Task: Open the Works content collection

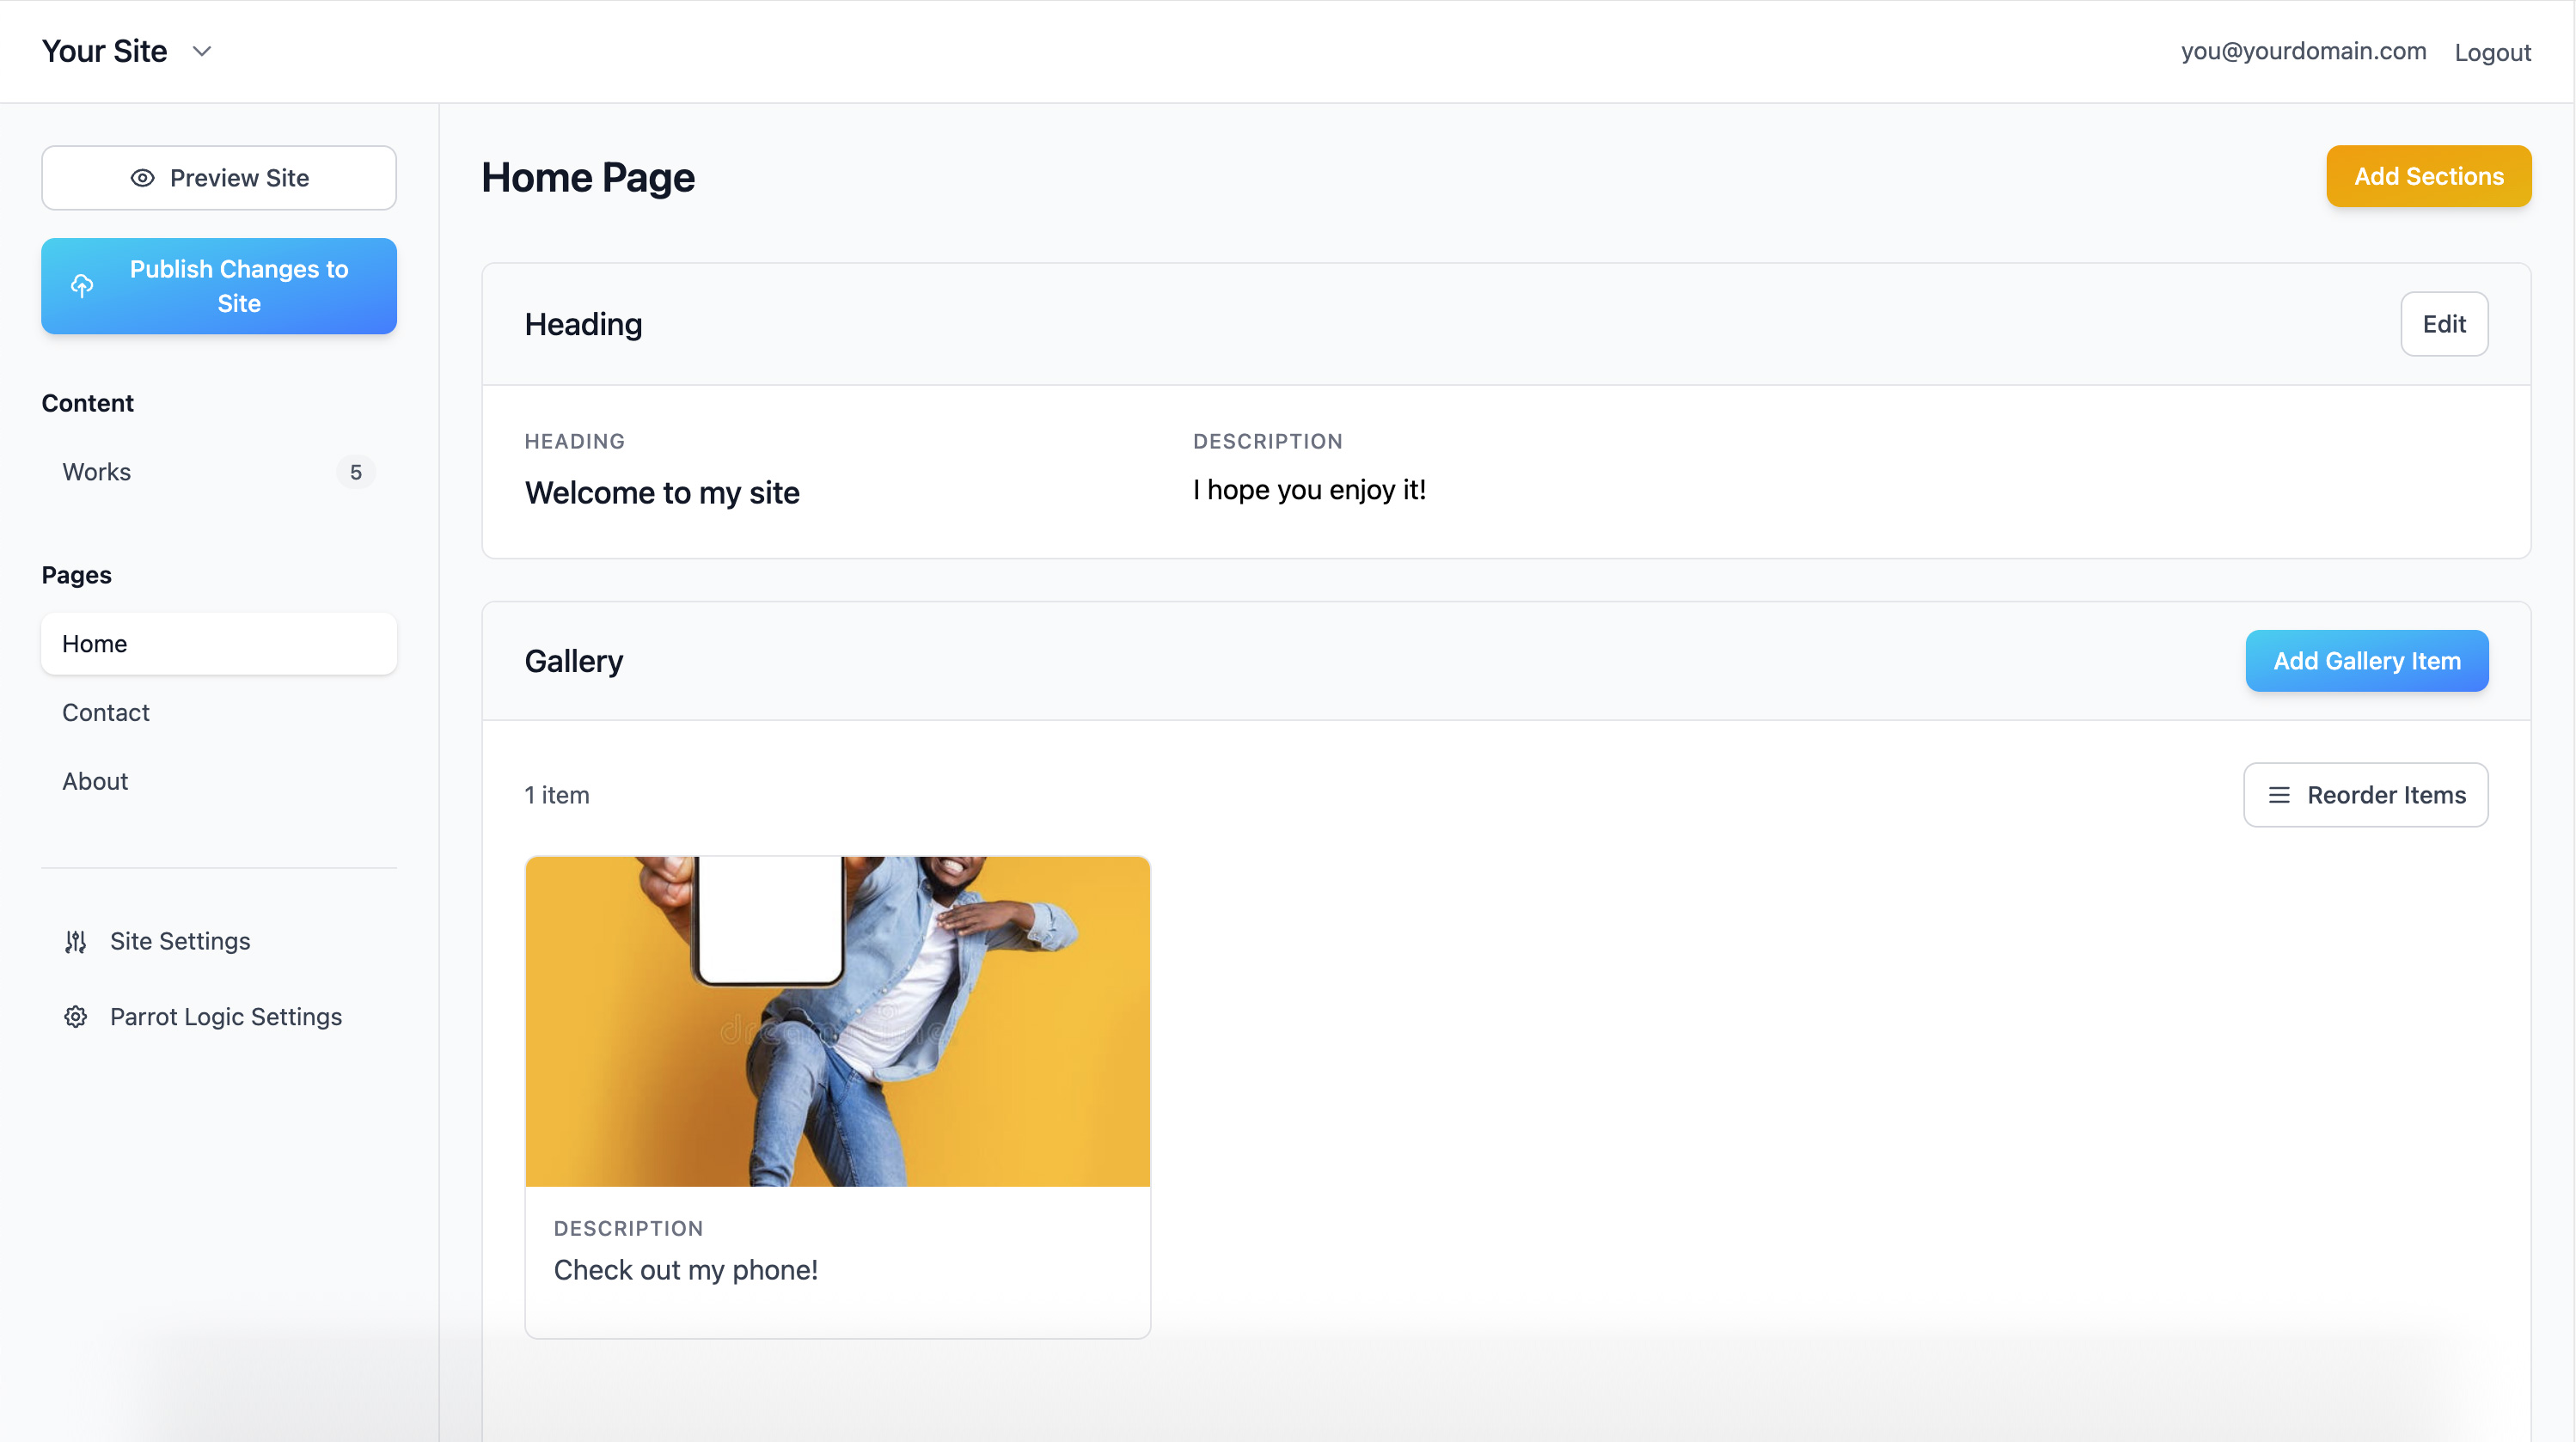Action: pyautogui.click(x=97, y=472)
